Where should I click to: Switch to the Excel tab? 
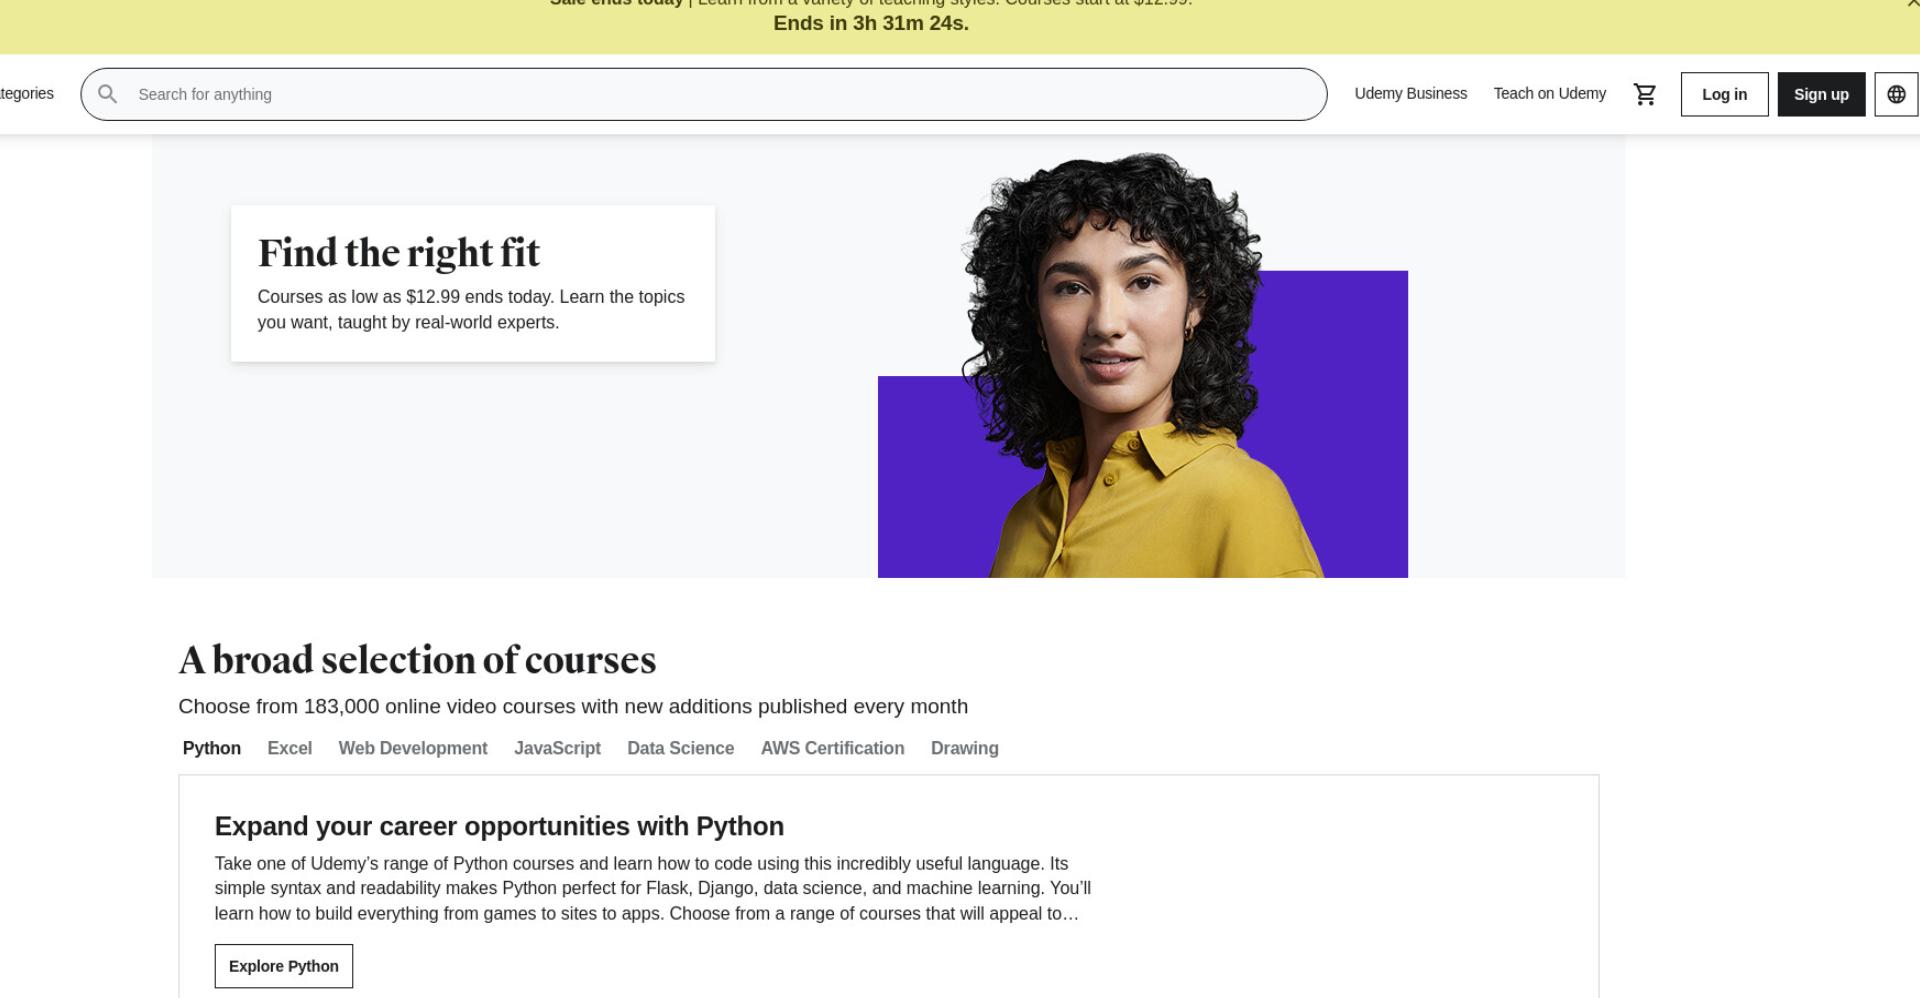[x=290, y=748]
